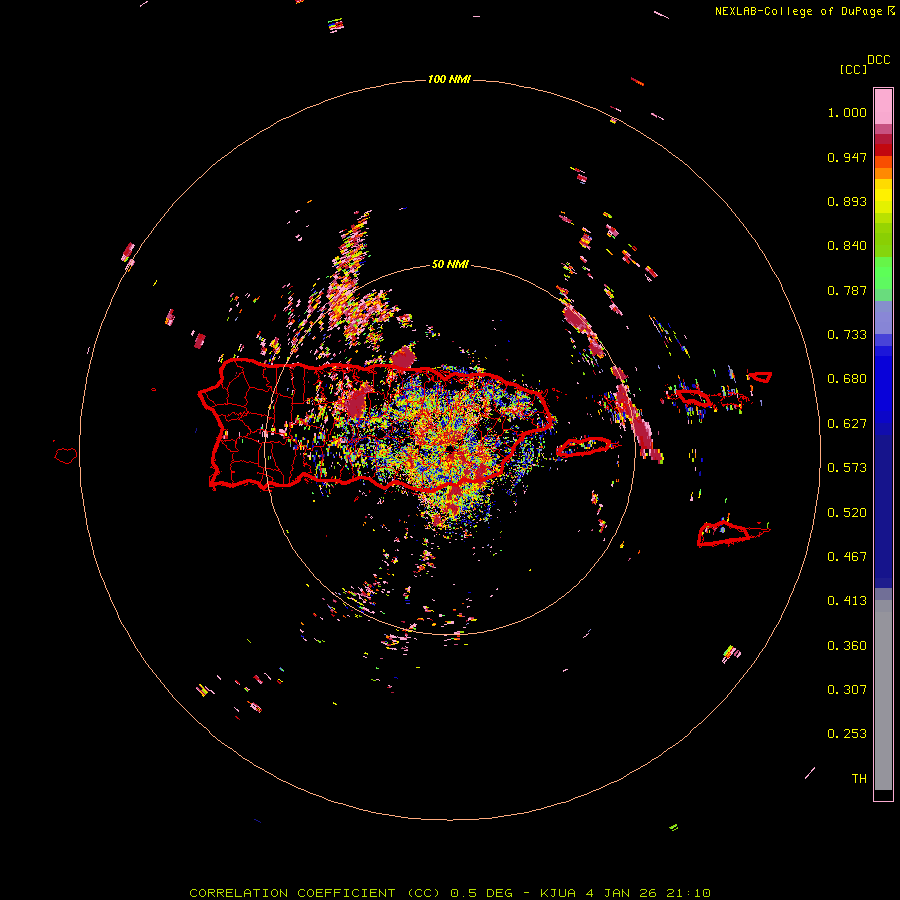Click the 1.000 color scale value
The image size is (900, 900).
tap(847, 112)
